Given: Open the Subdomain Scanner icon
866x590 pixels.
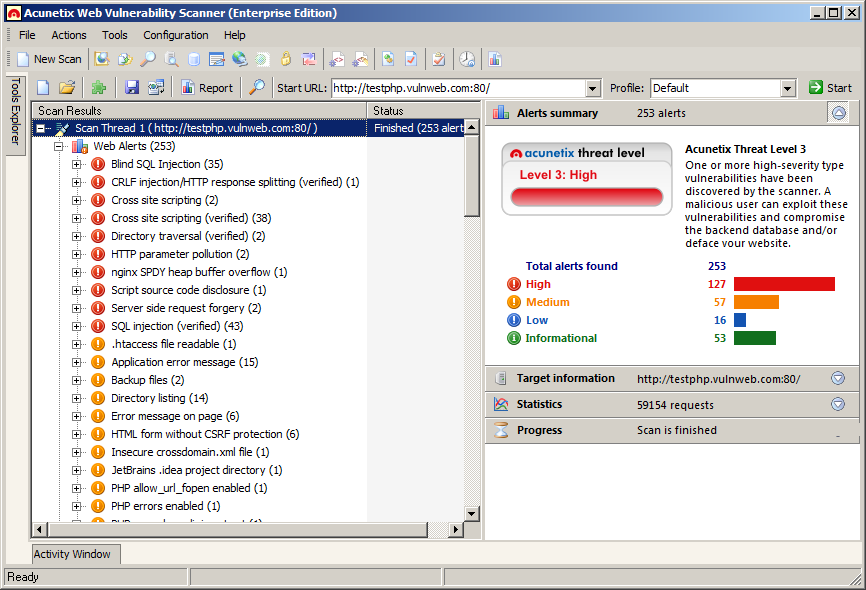Looking at the screenshot, I should pyautogui.click(x=172, y=59).
